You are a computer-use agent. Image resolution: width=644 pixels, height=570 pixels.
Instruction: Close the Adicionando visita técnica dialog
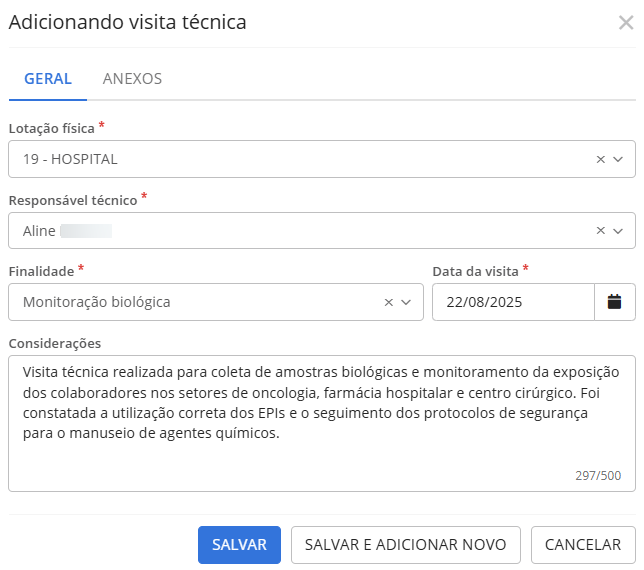(626, 22)
